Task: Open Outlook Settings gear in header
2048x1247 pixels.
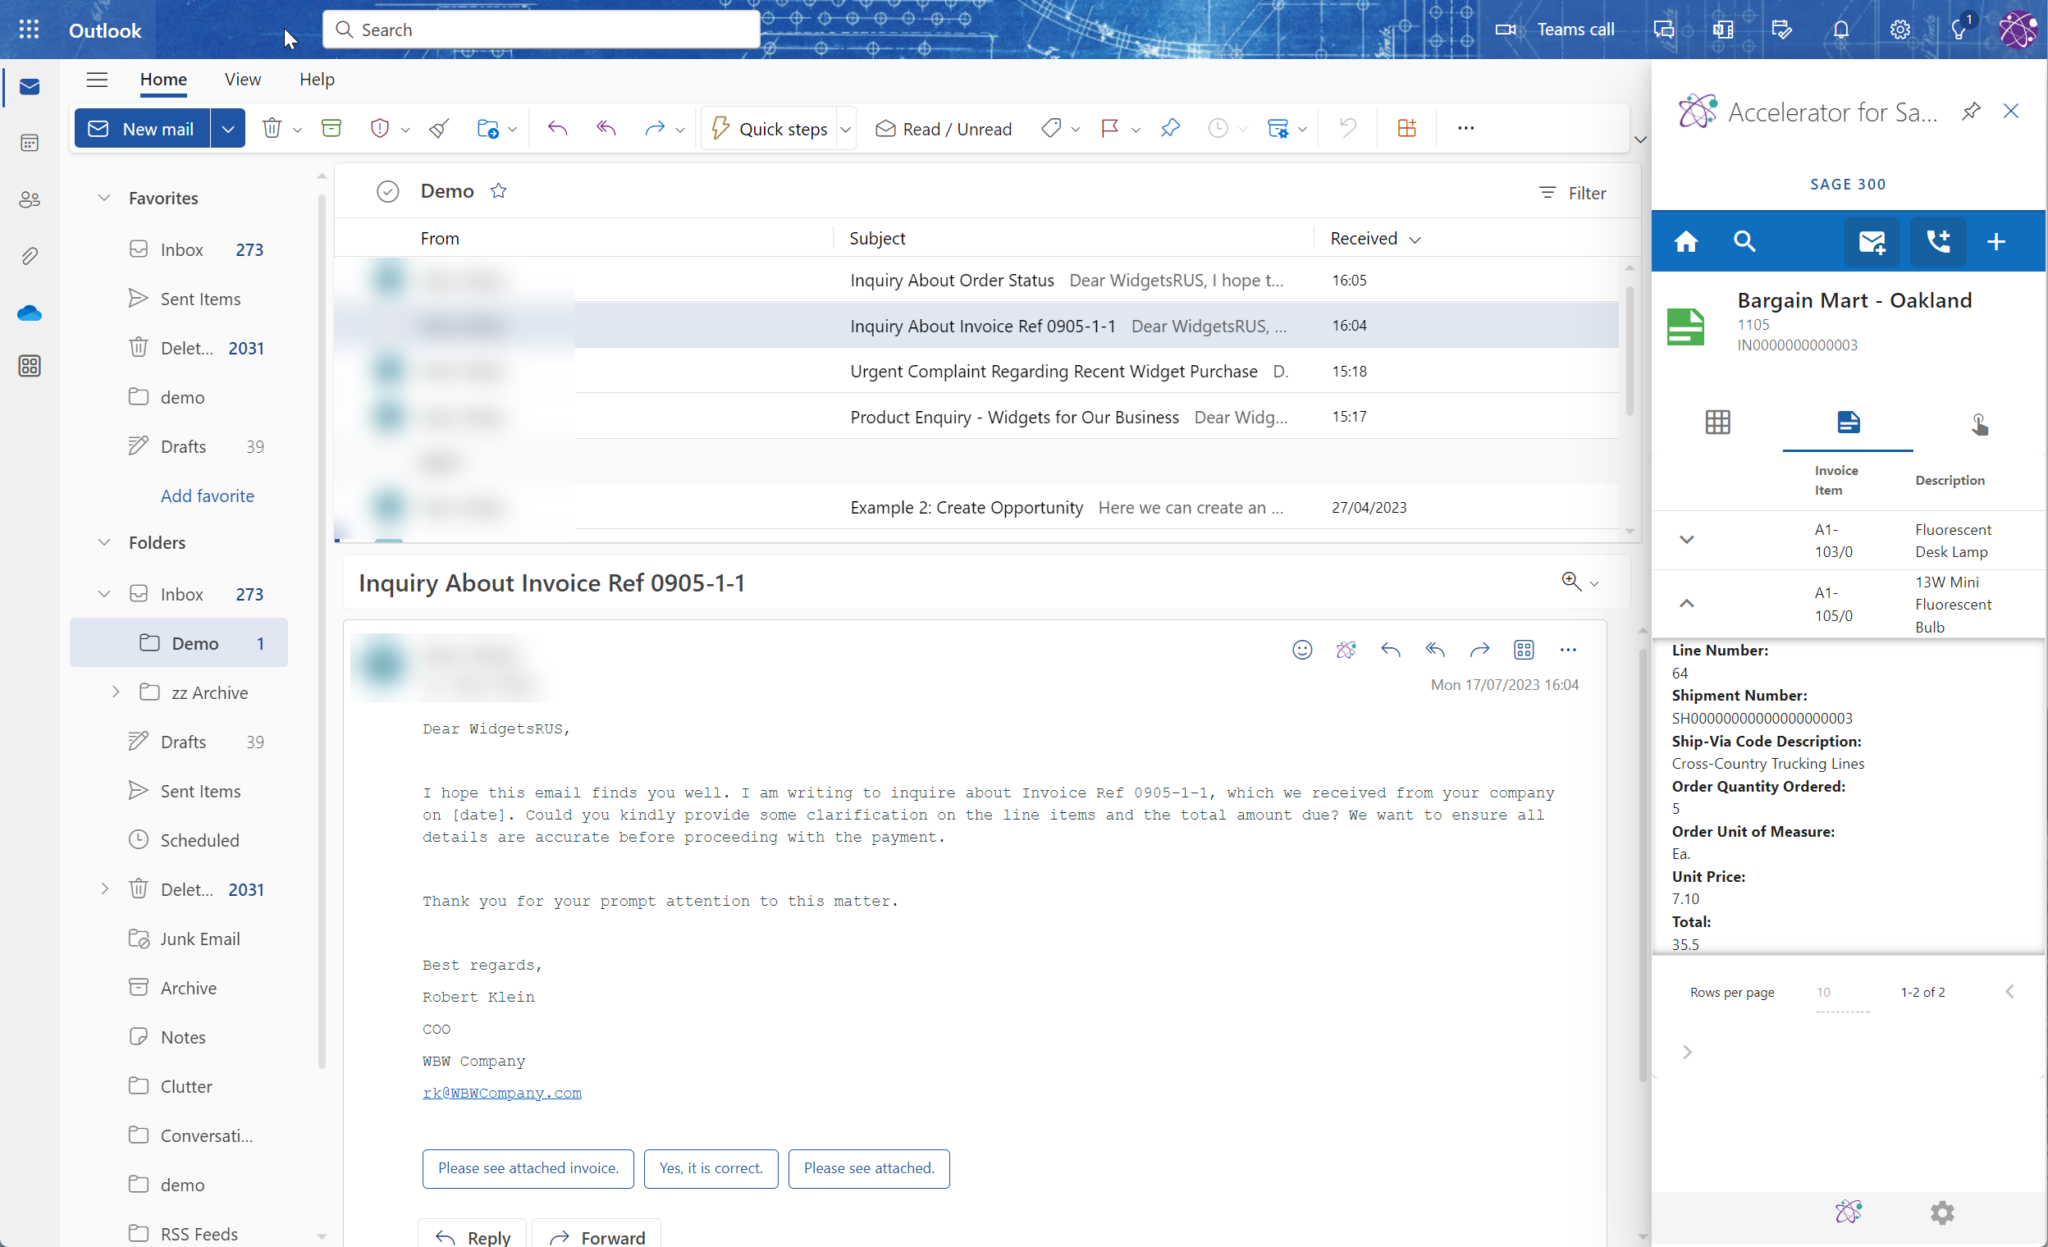Action: pyautogui.click(x=1900, y=30)
